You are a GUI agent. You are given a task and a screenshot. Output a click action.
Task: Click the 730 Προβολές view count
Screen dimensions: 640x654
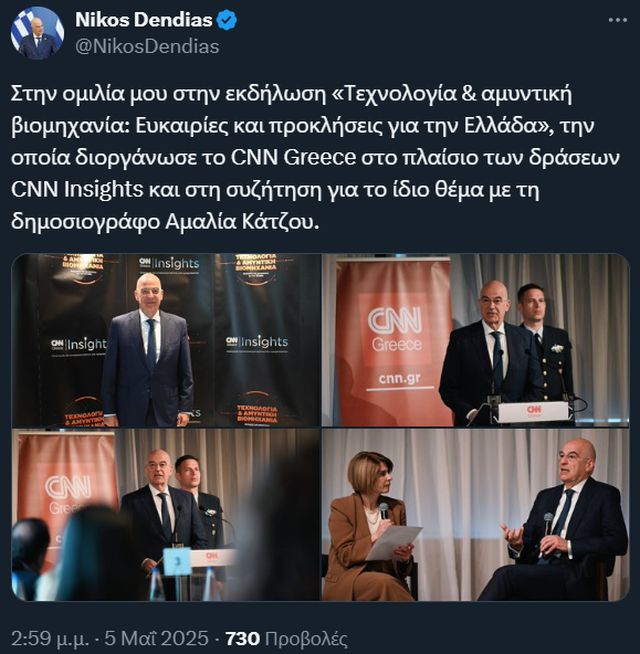click(x=286, y=639)
